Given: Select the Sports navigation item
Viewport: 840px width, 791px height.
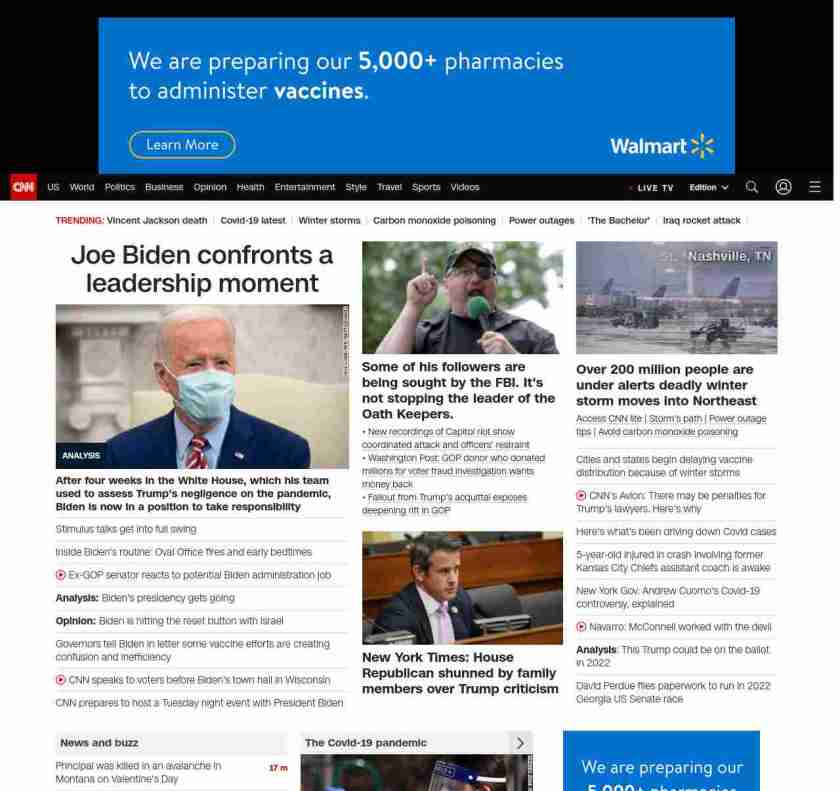Looking at the screenshot, I should pyautogui.click(x=426, y=187).
